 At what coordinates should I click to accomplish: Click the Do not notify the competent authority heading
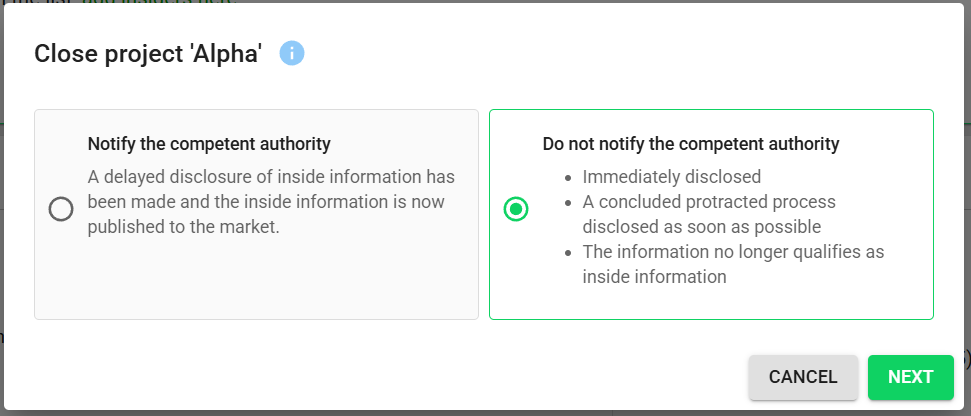click(x=691, y=144)
